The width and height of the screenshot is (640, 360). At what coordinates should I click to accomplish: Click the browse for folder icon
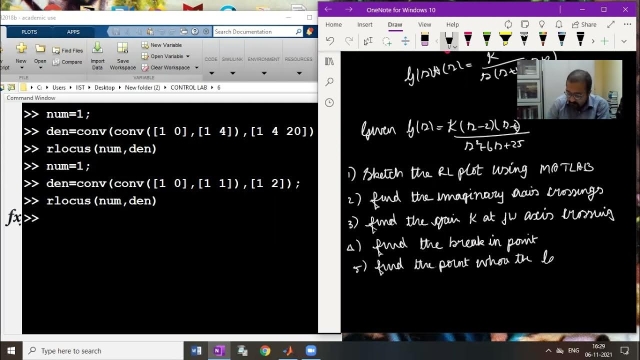point(11,87)
